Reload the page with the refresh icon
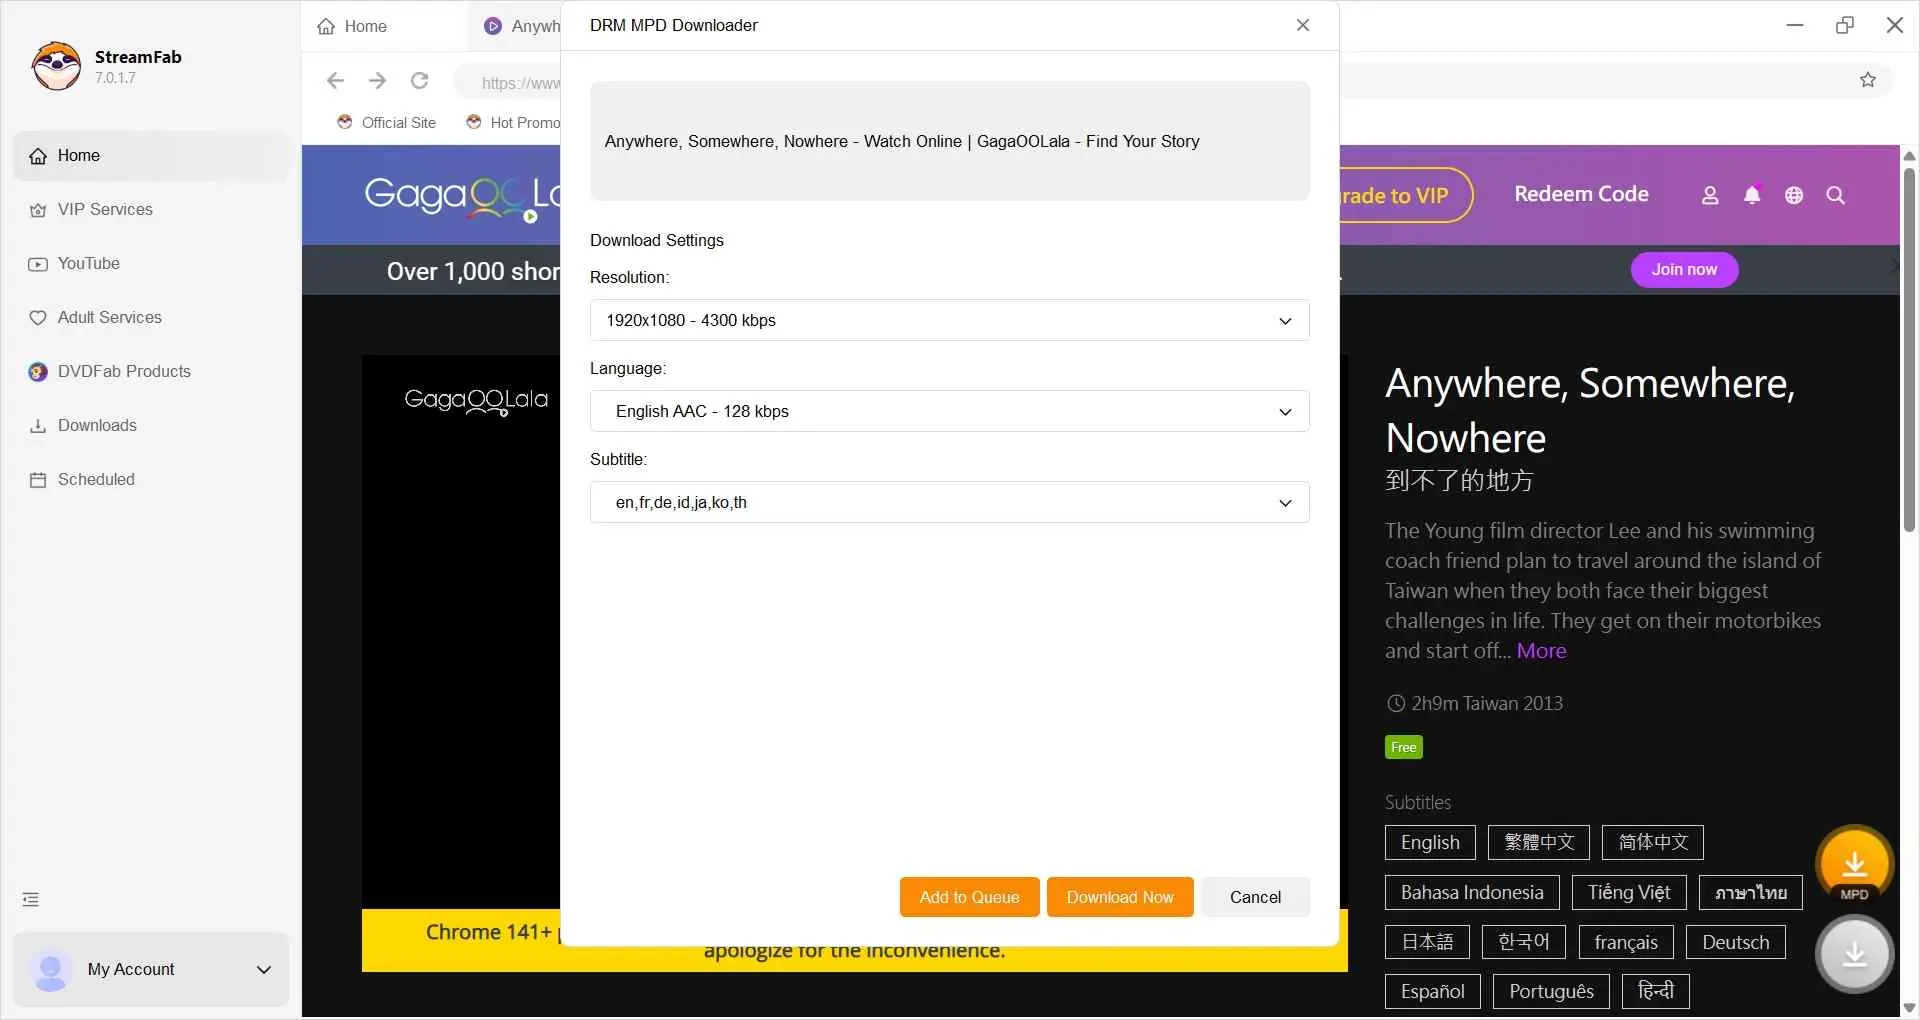Viewport: 1920px width, 1020px height. pyautogui.click(x=420, y=81)
